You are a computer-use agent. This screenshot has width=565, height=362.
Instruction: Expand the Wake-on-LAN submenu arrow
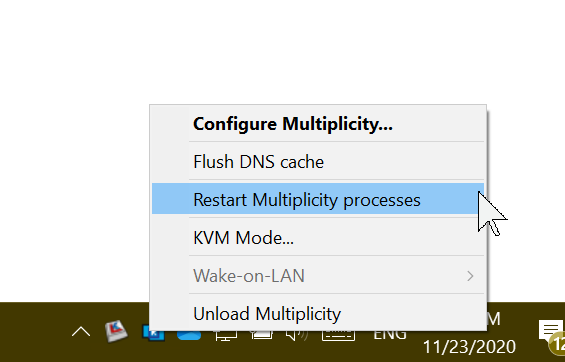click(x=470, y=276)
